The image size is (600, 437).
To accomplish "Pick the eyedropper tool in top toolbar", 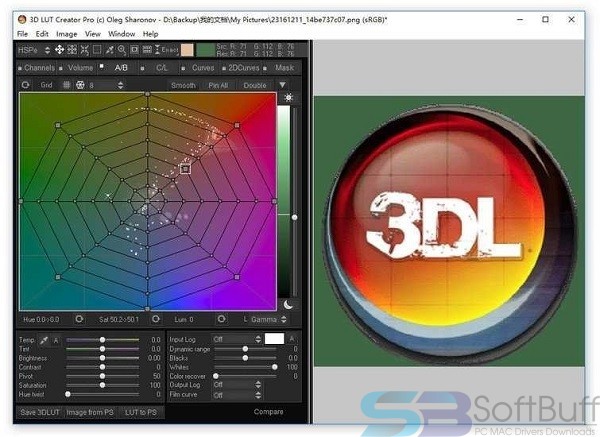I will (109, 50).
